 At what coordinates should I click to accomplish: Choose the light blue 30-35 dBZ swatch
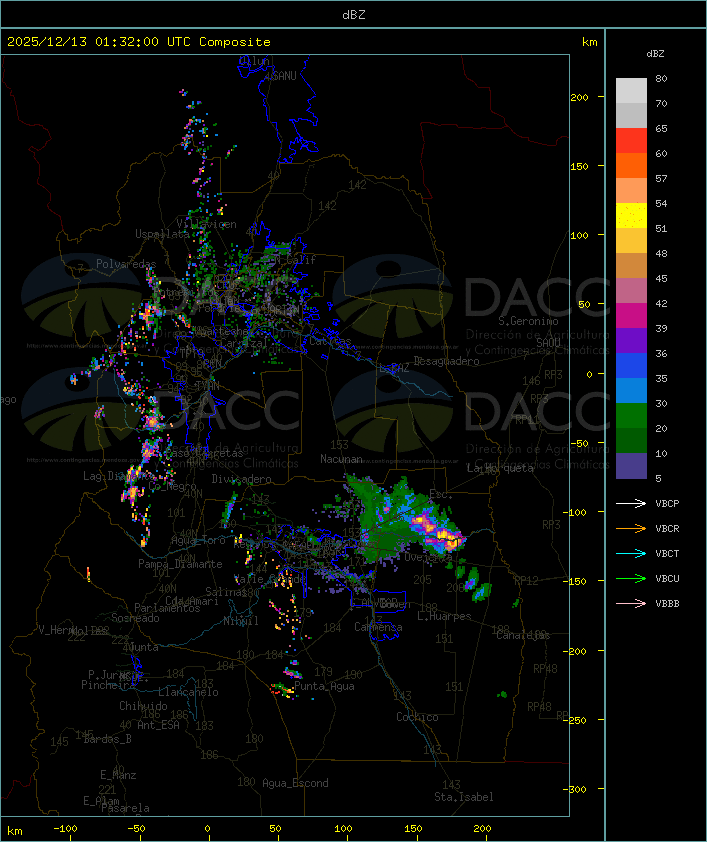coord(631,390)
